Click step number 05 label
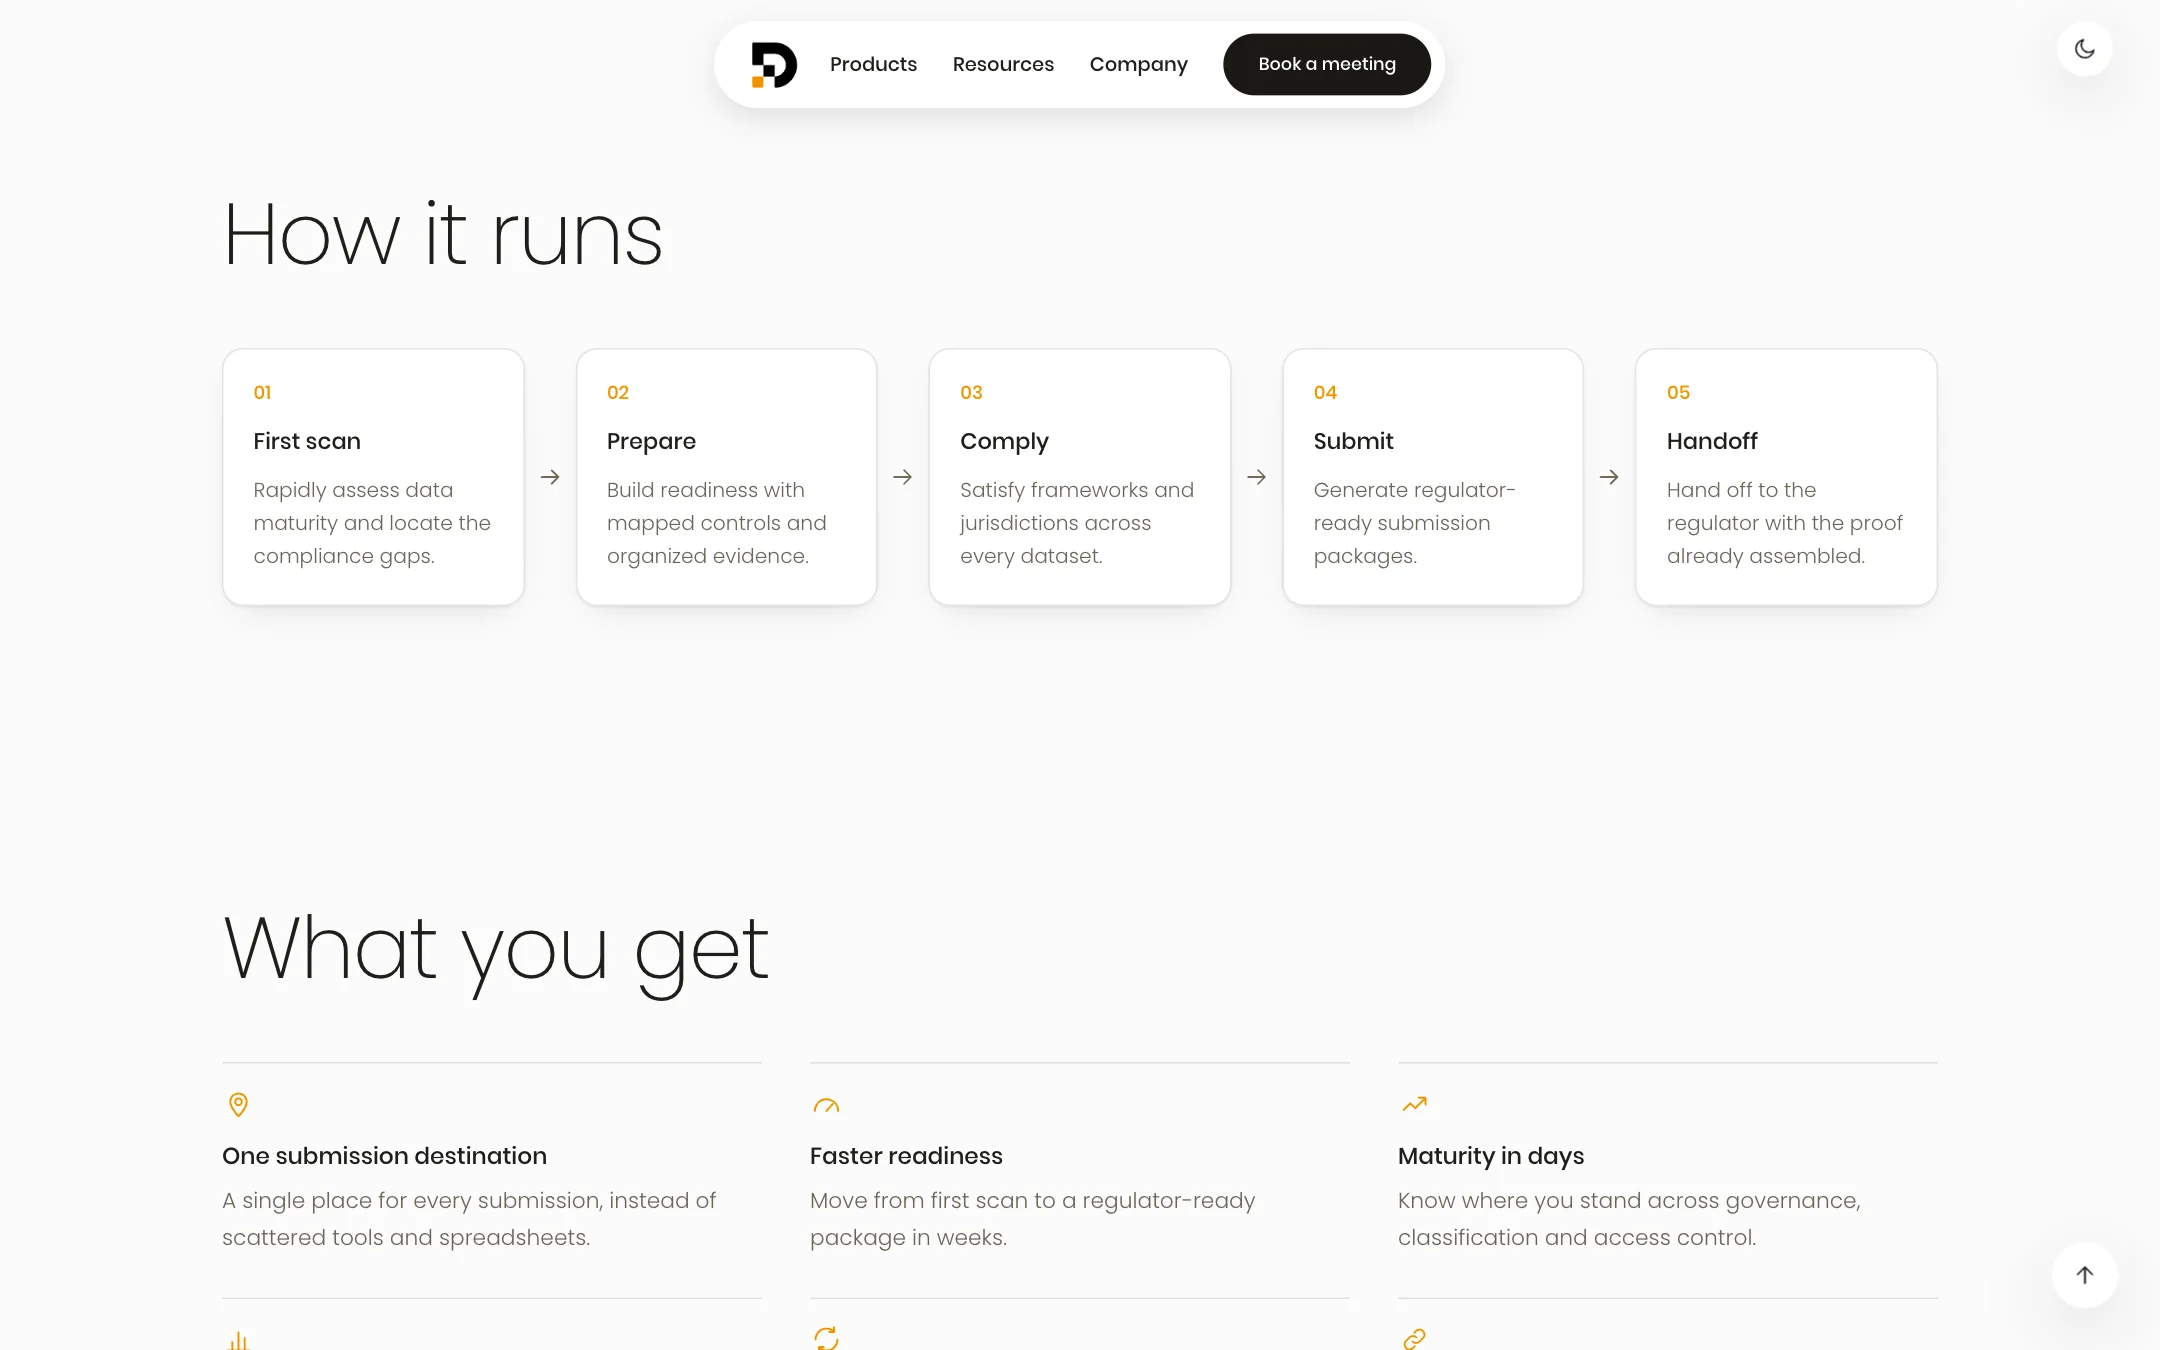The width and height of the screenshot is (2160, 1350). [x=1678, y=393]
